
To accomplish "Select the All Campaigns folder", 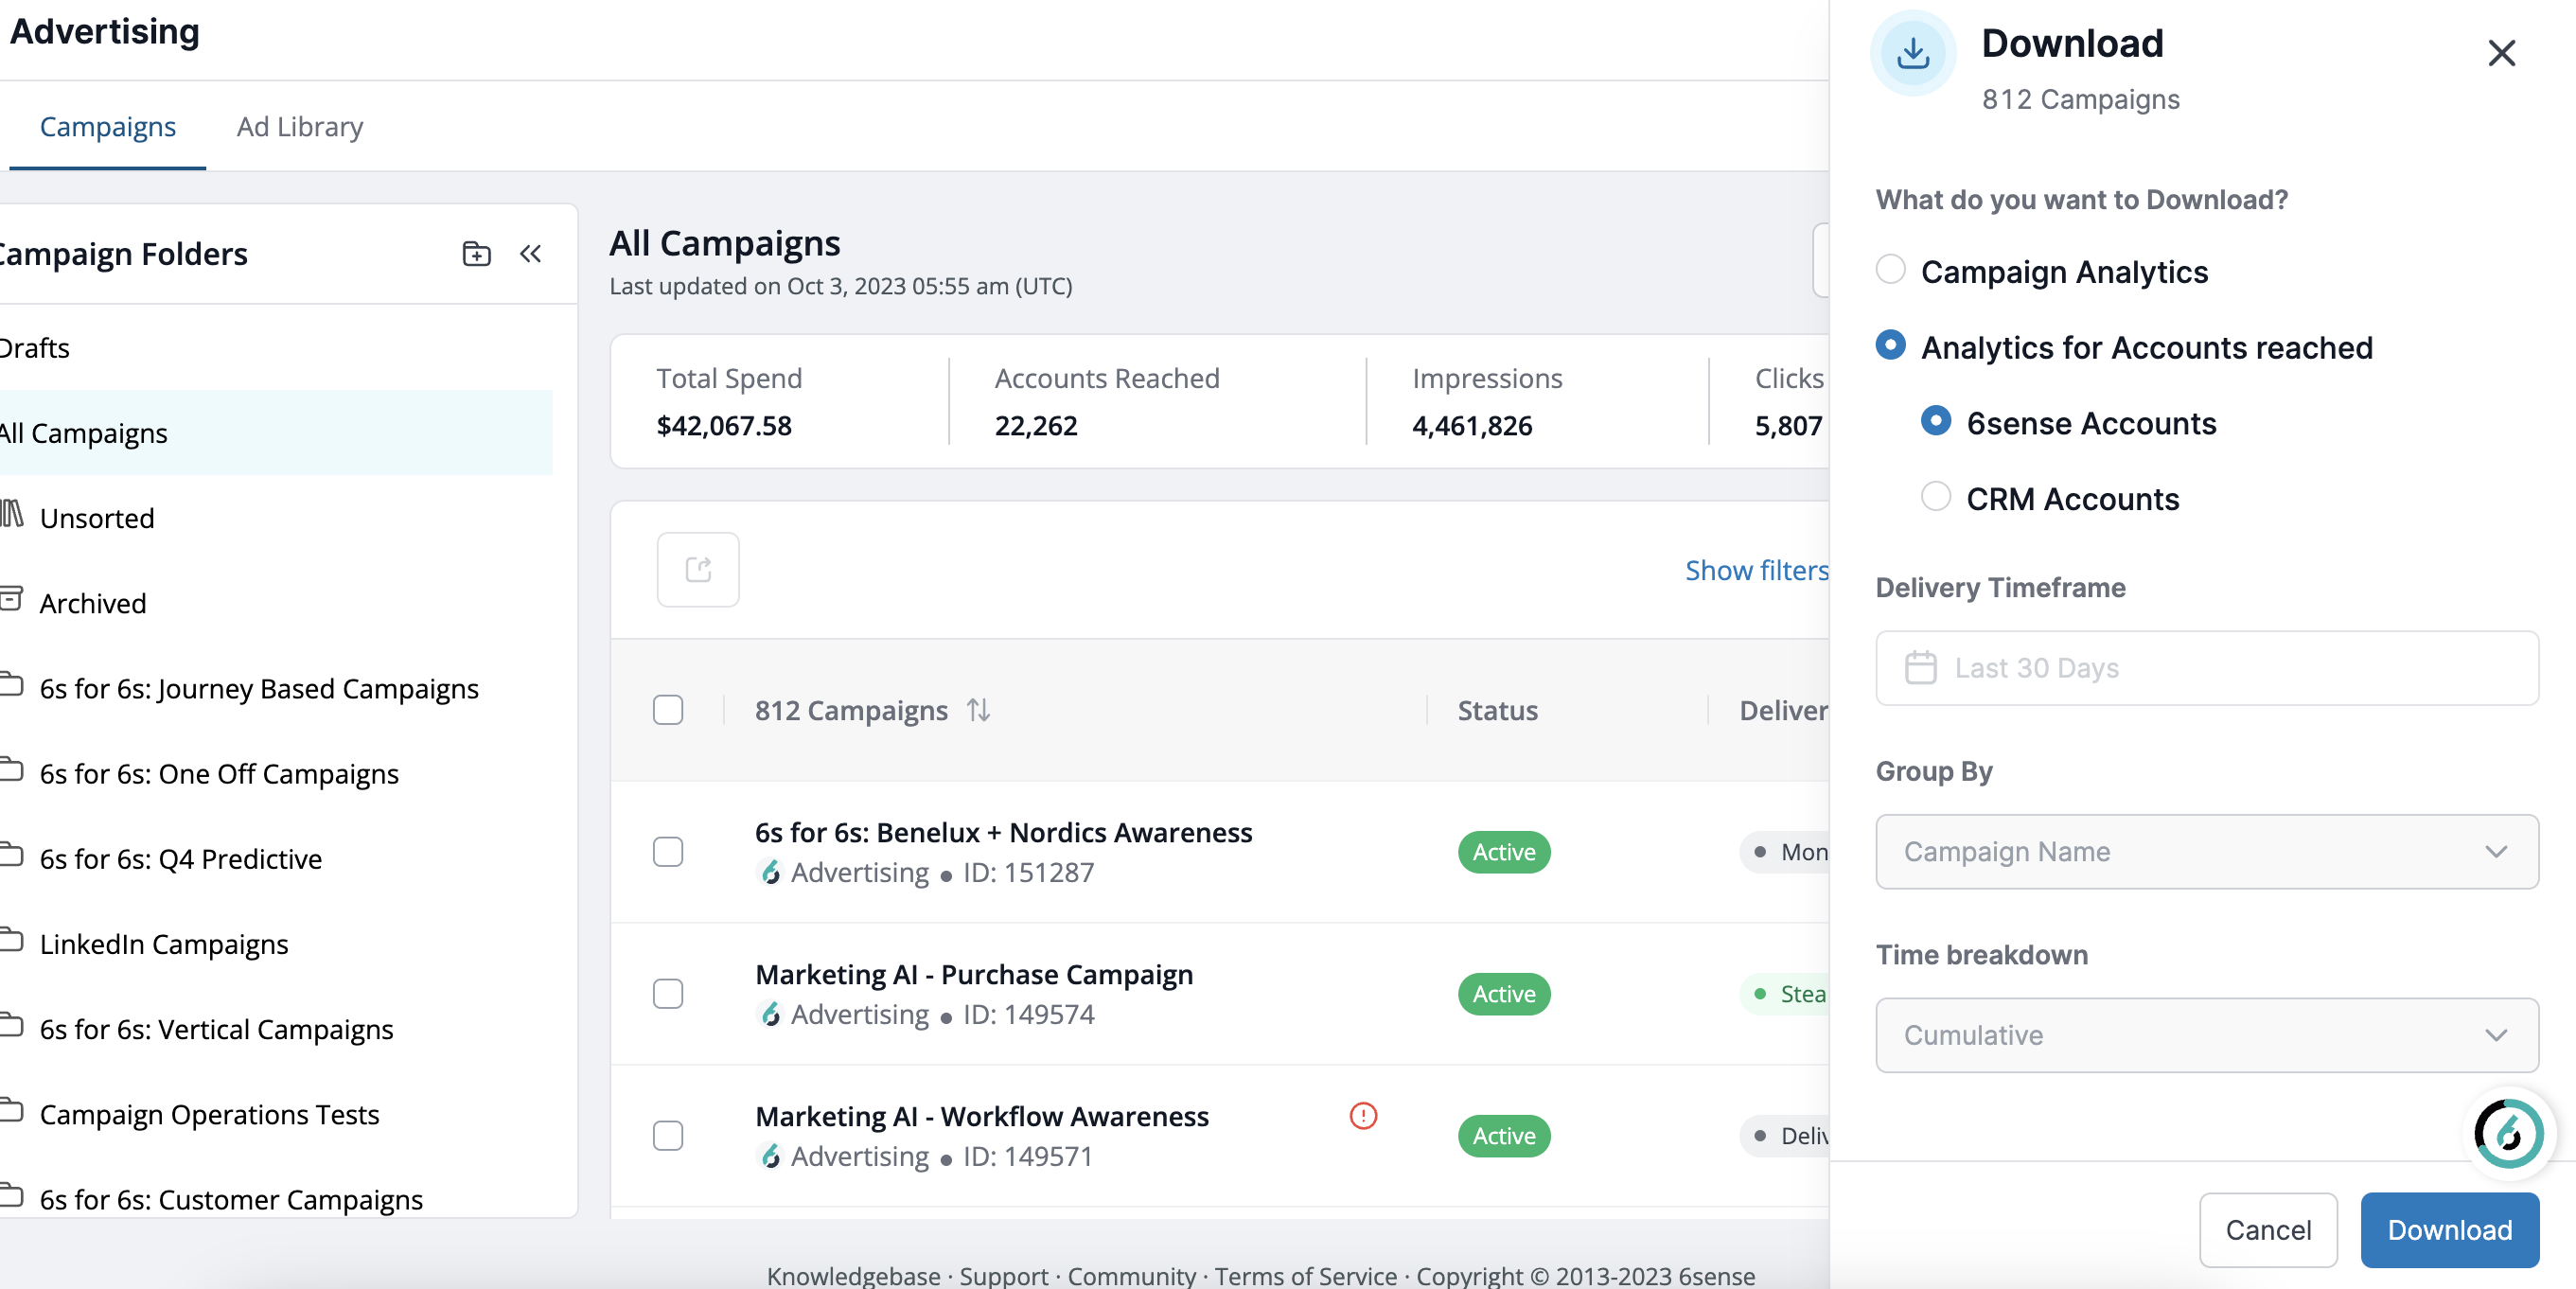I will [276, 433].
